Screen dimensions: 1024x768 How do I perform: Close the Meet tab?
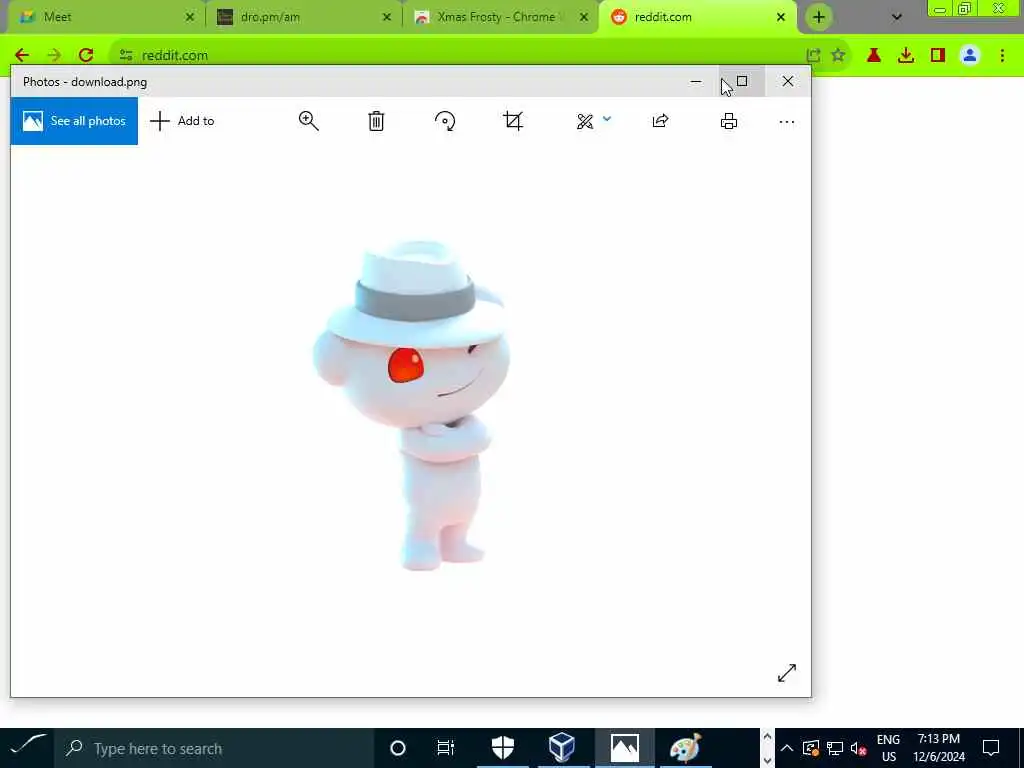pyautogui.click(x=189, y=17)
